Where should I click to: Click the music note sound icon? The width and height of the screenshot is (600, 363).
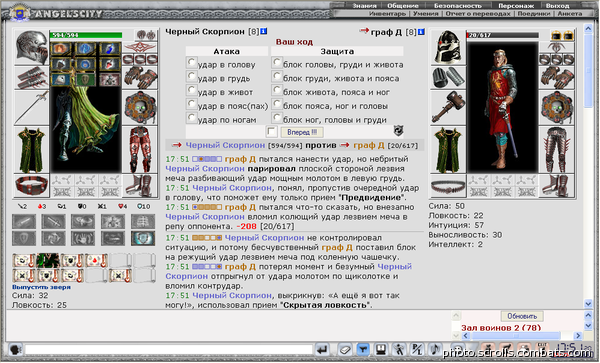point(434,349)
